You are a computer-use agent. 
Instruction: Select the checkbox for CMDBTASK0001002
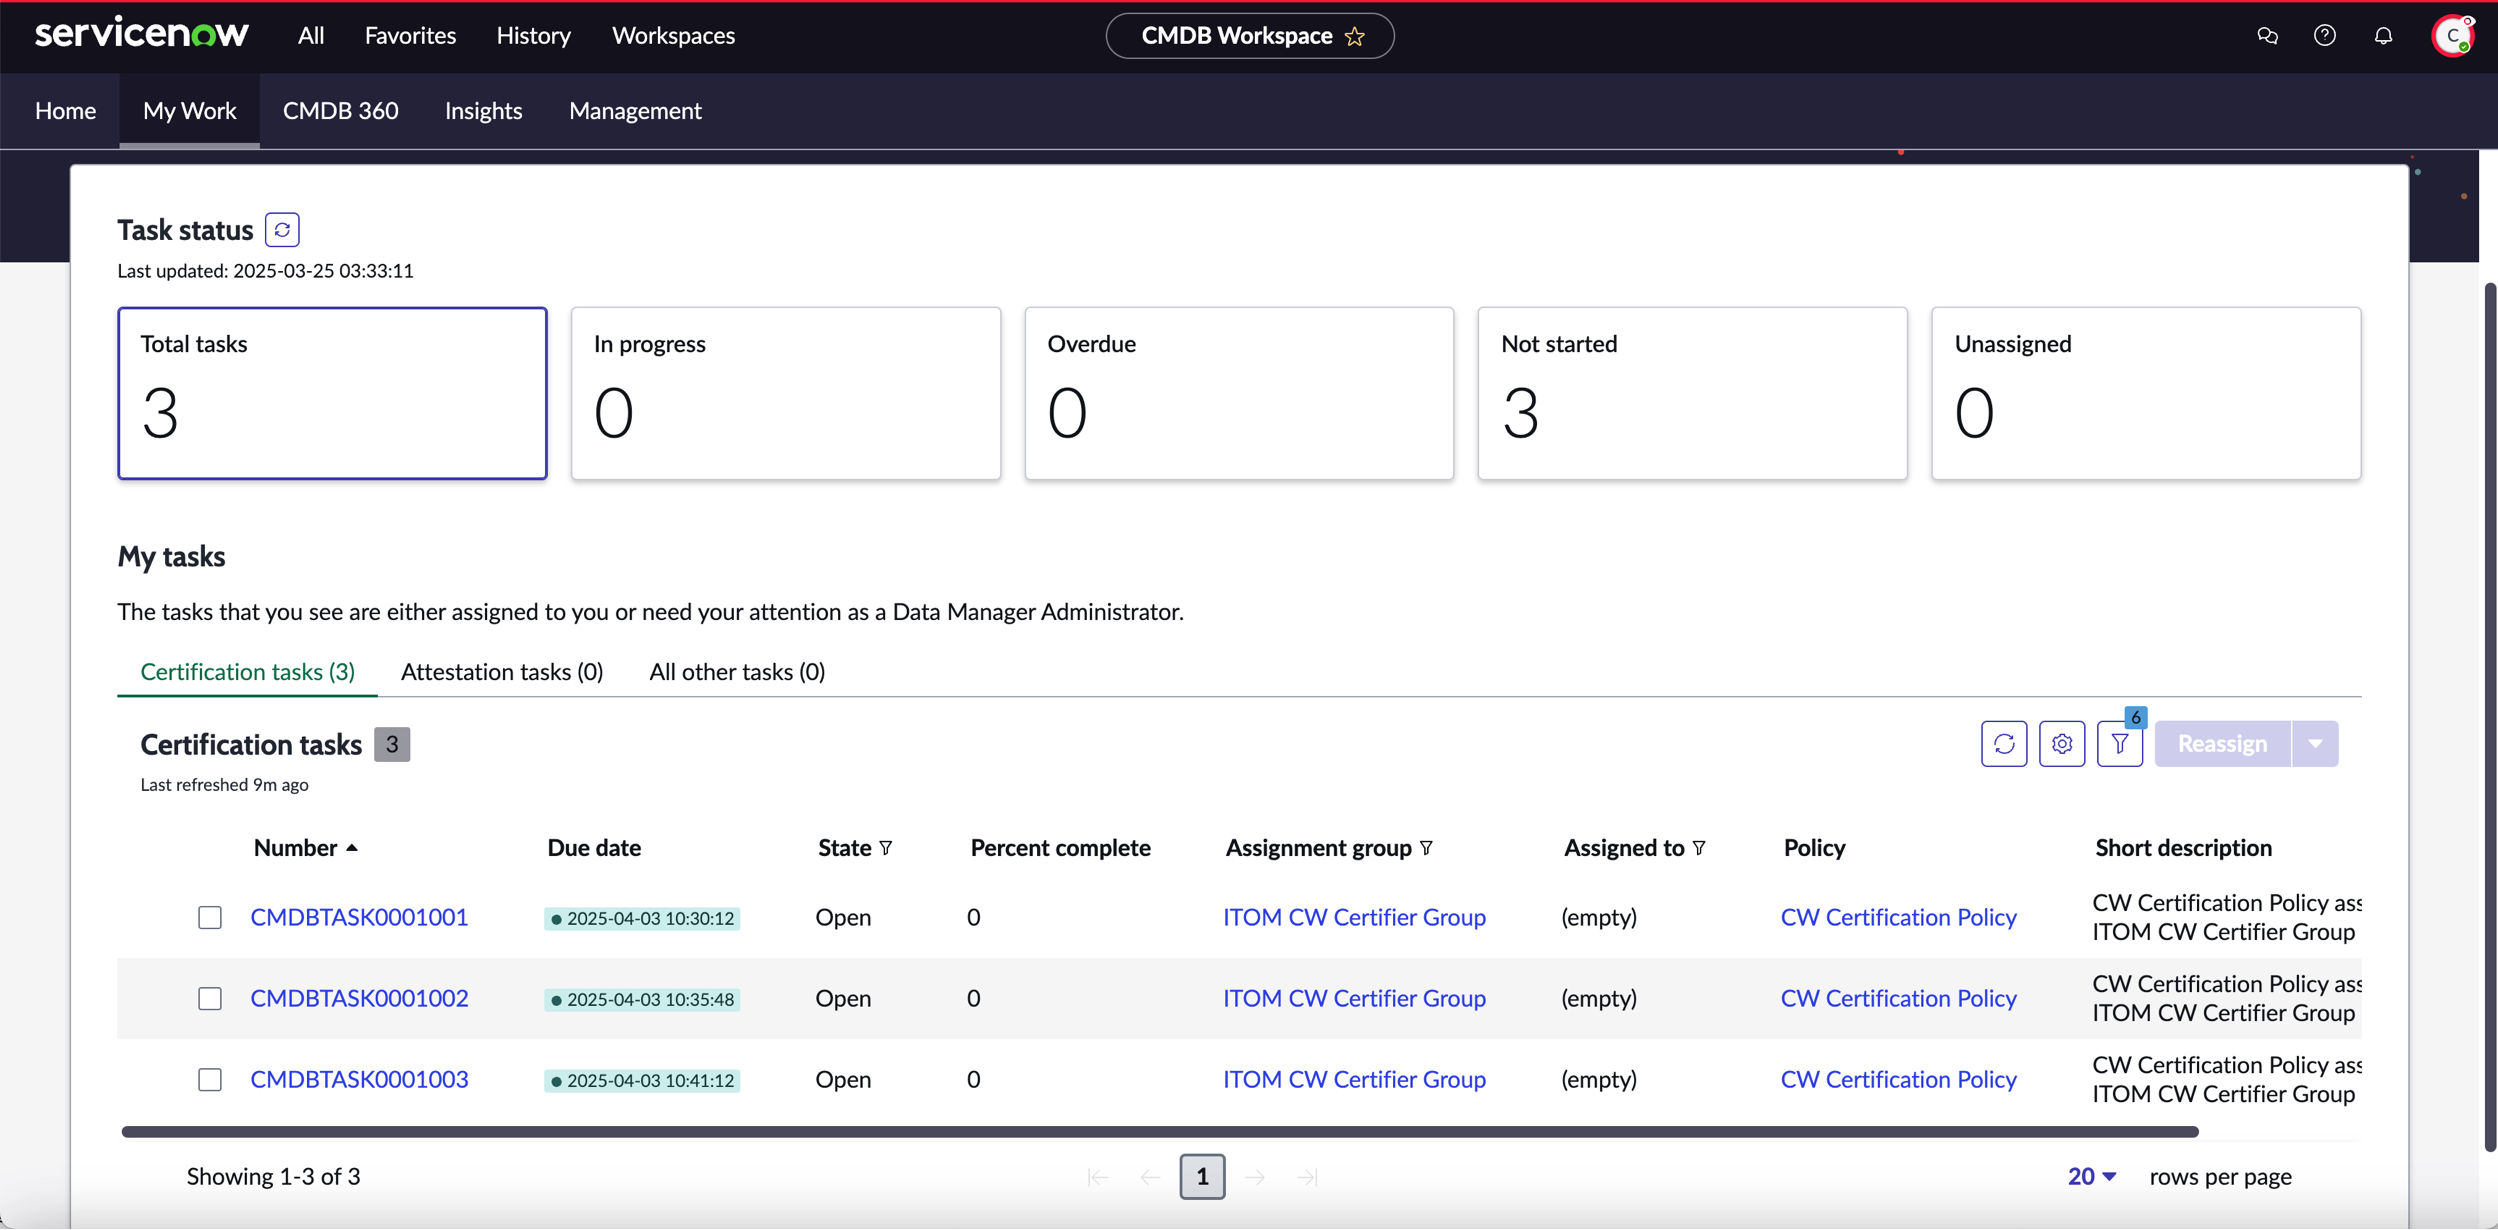[x=210, y=999]
